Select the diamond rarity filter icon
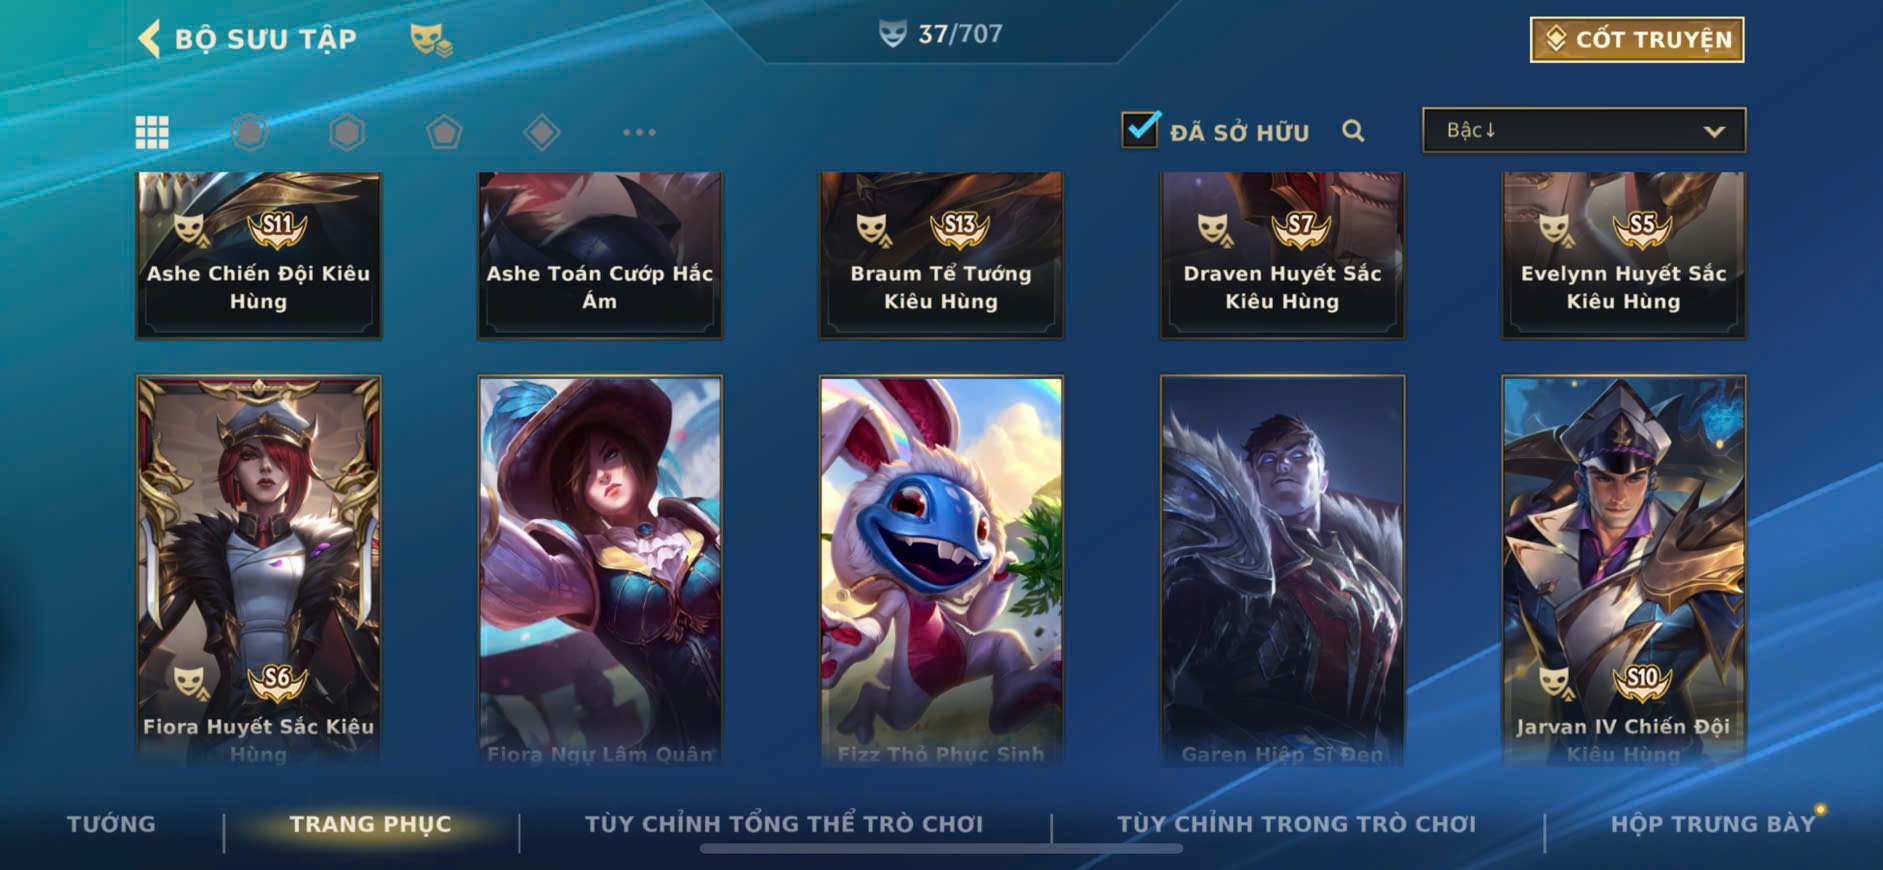Image resolution: width=1883 pixels, height=870 pixels. coord(541,132)
